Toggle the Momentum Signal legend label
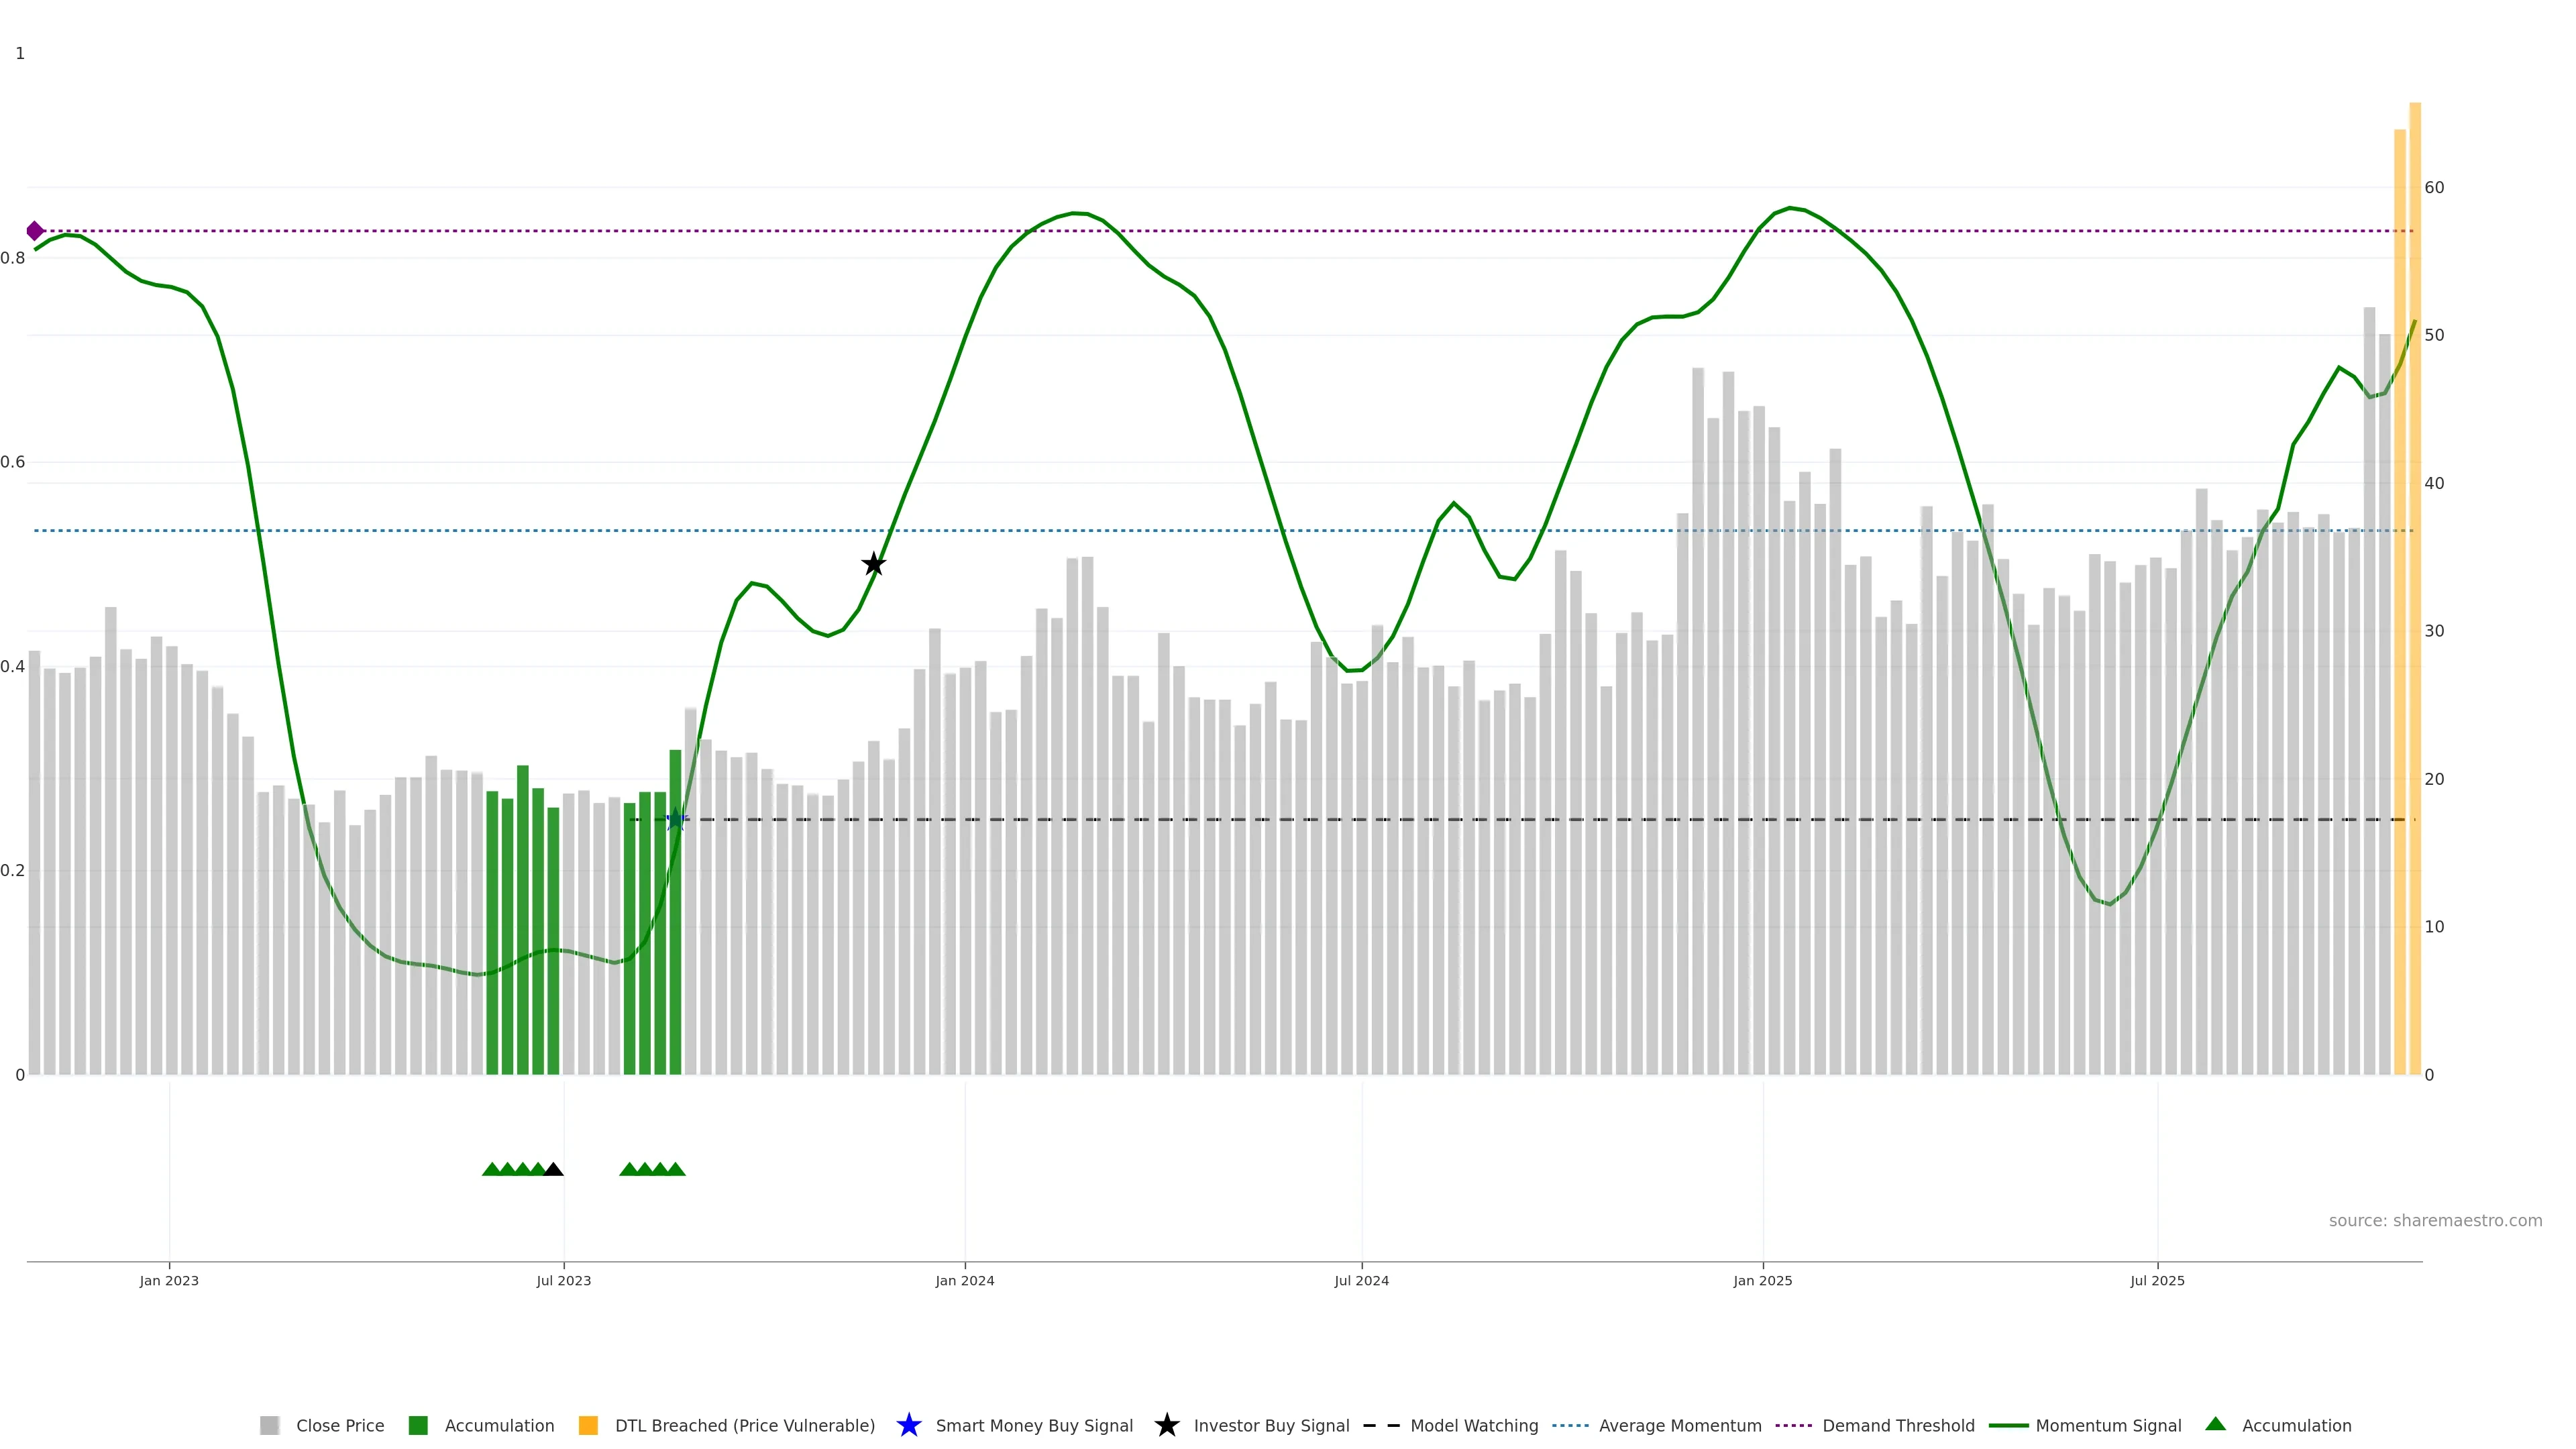This screenshot has width=2576, height=1449. point(2108,1425)
